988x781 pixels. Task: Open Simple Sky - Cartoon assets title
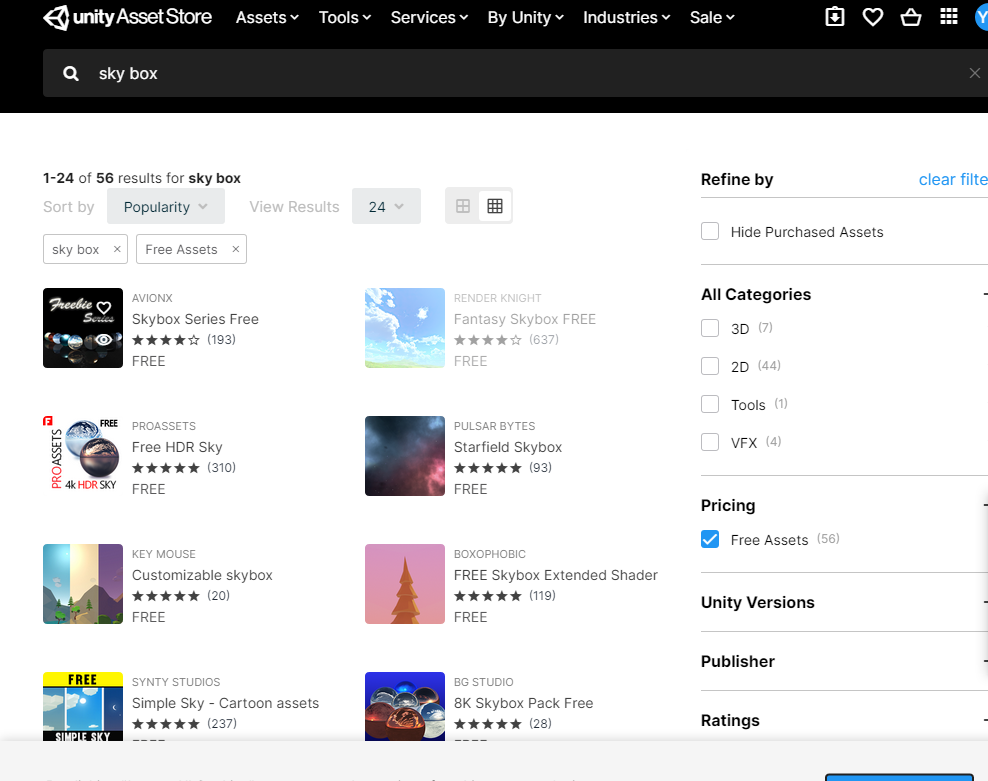(226, 703)
